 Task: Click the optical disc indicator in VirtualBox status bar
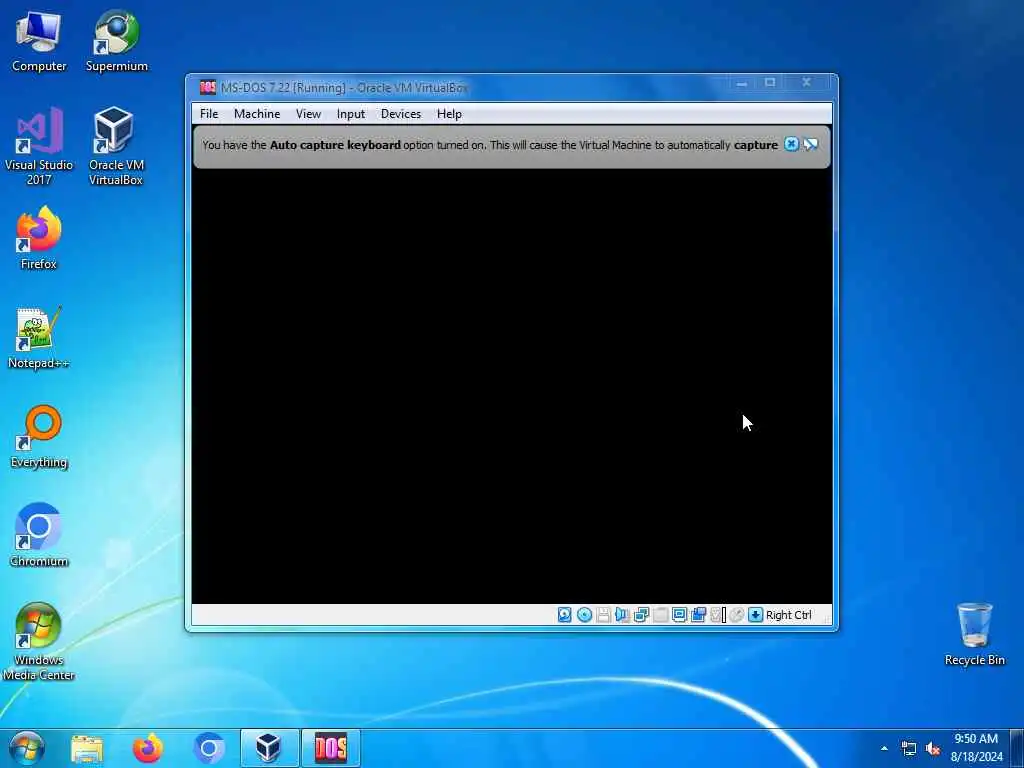tap(584, 615)
